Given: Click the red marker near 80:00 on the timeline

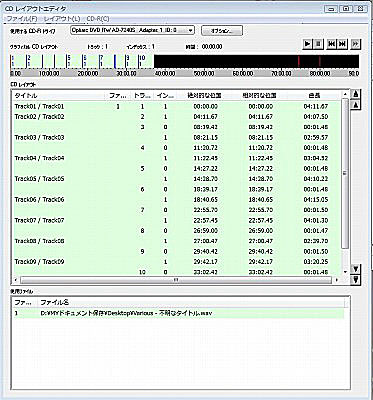Looking at the screenshot, I should (x=319, y=61).
